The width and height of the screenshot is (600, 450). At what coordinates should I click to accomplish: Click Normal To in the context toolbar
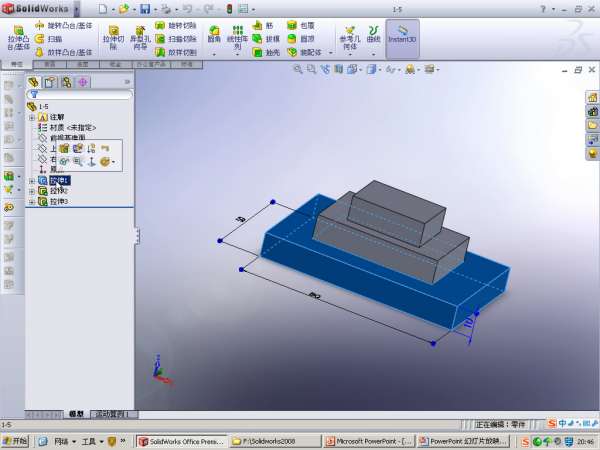pos(91,161)
